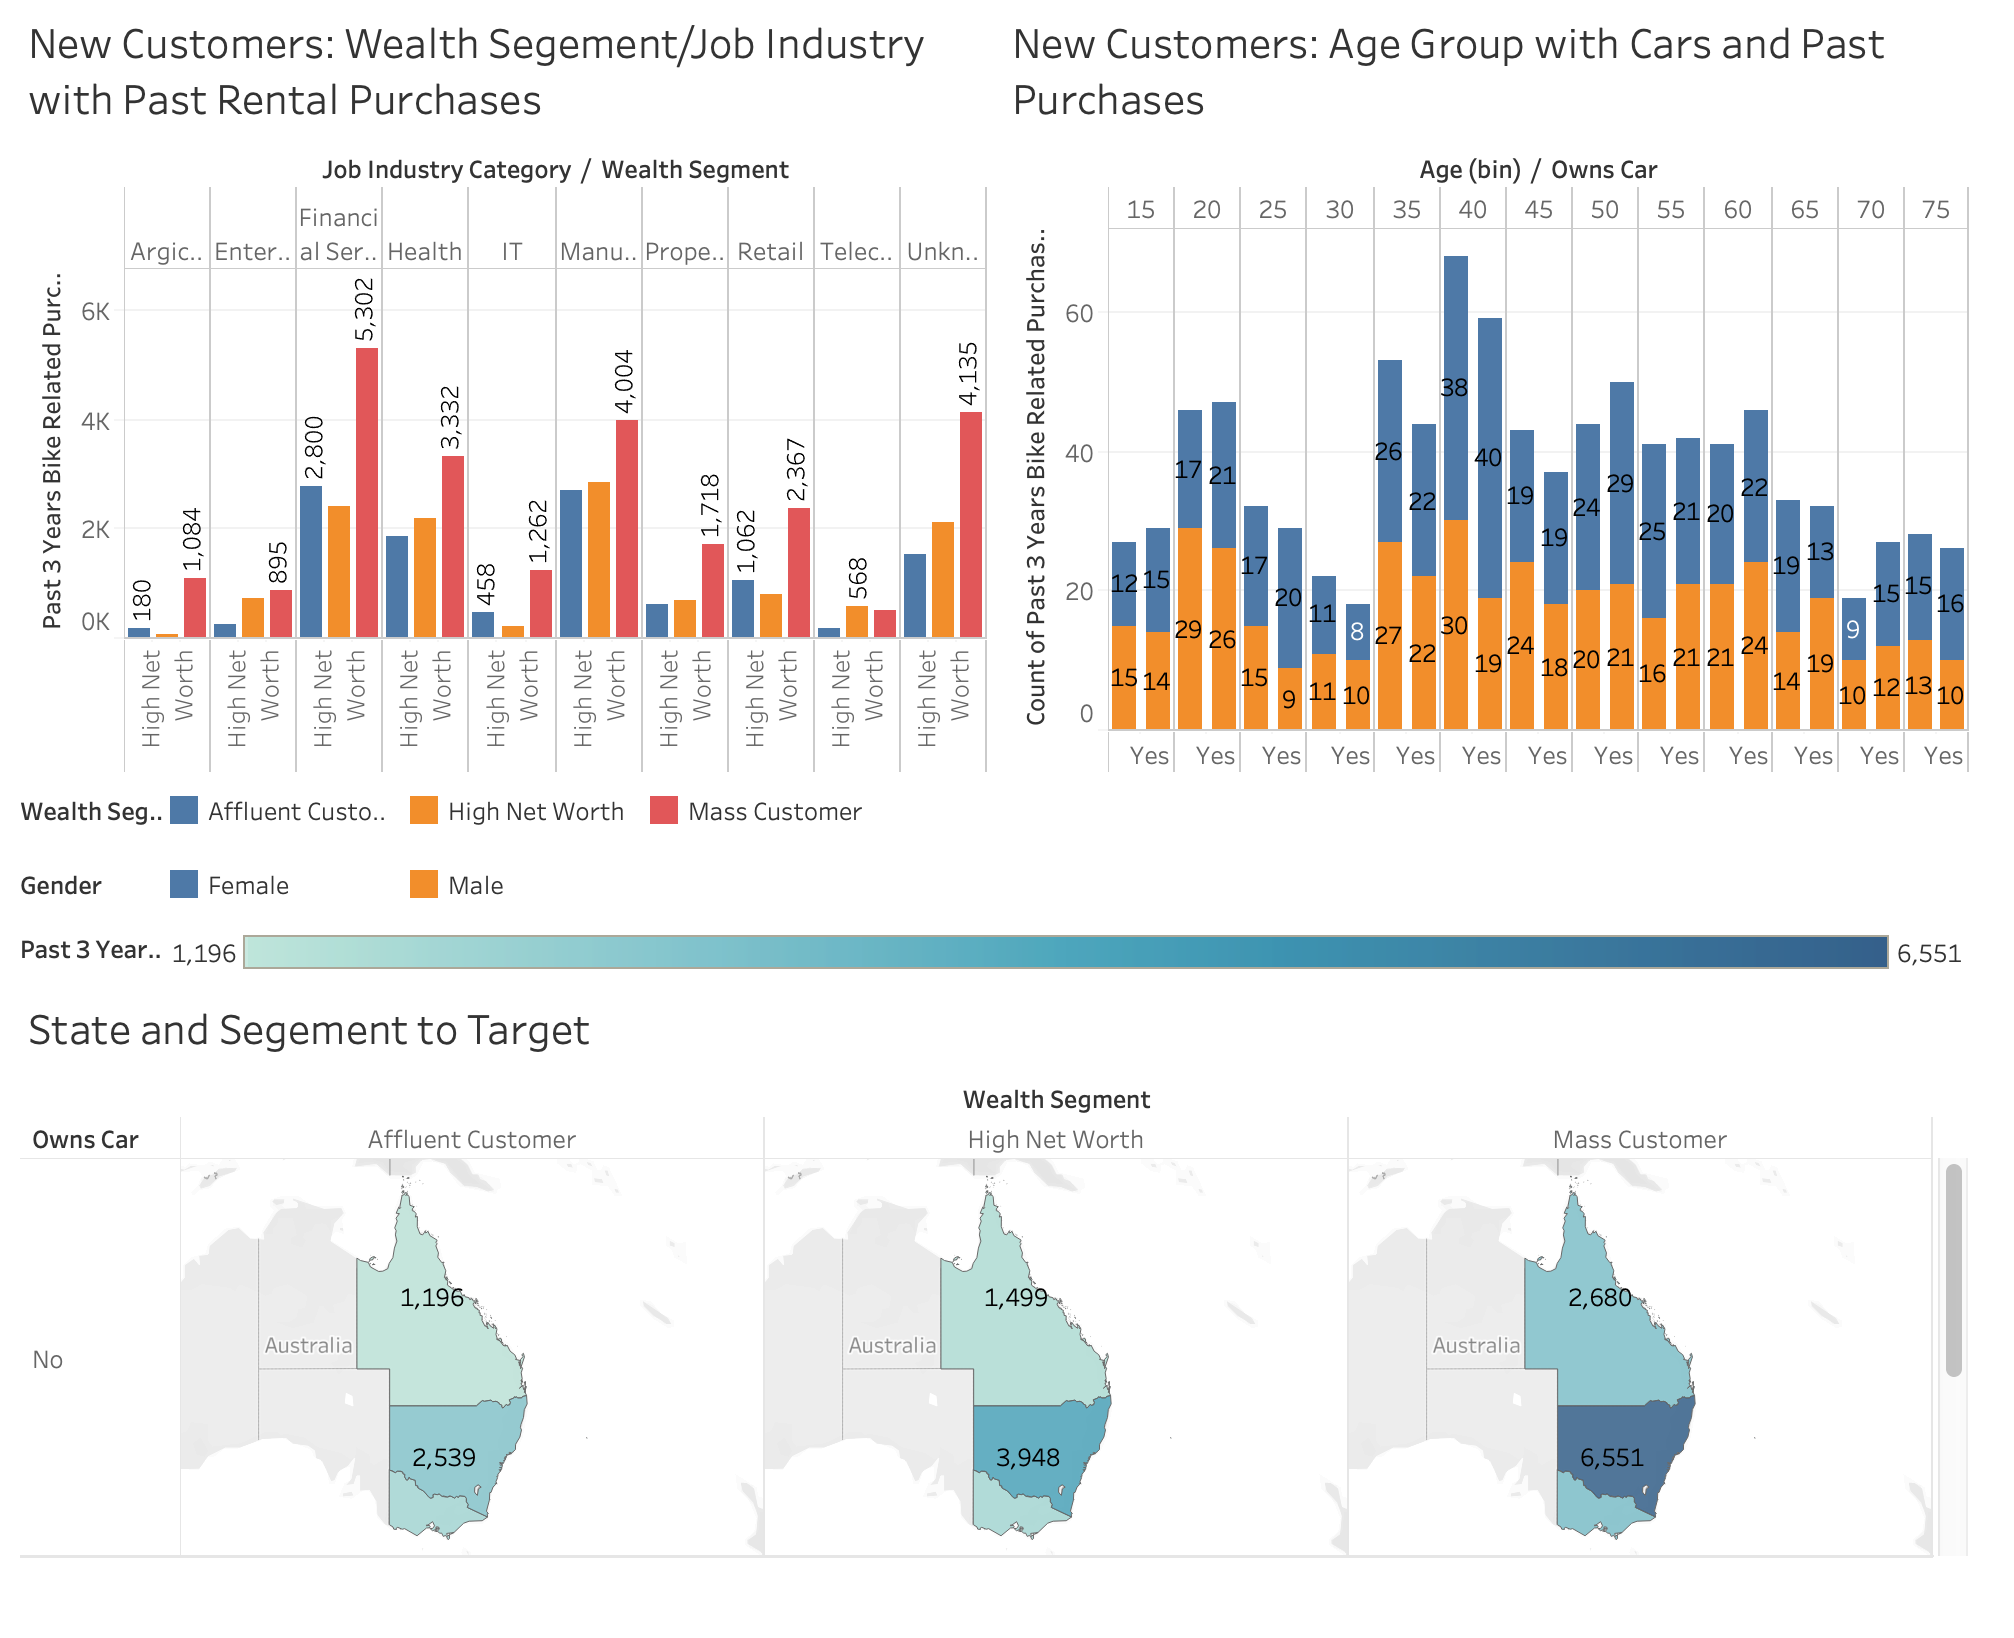The width and height of the screenshot is (2014, 1638).
Task: Click the 5,302 Financial Services Mass Customer bar
Action: (367, 492)
